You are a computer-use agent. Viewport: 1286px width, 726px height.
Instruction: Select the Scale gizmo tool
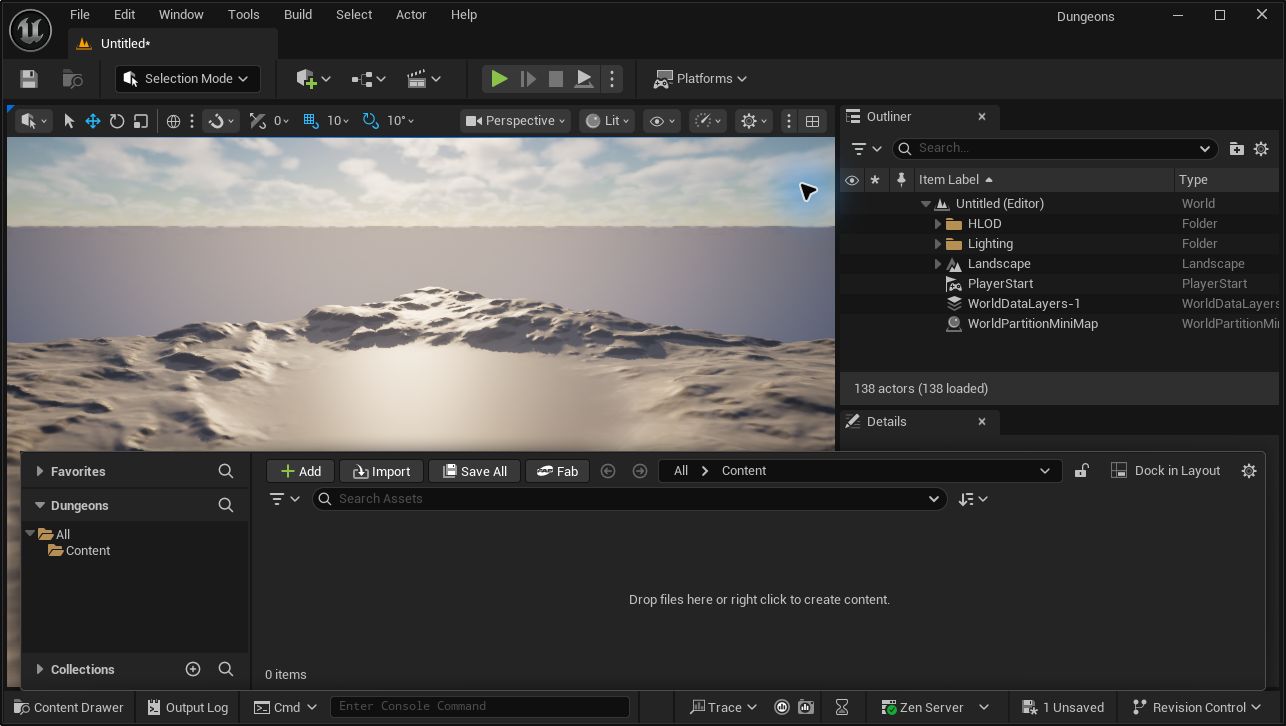[141, 121]
